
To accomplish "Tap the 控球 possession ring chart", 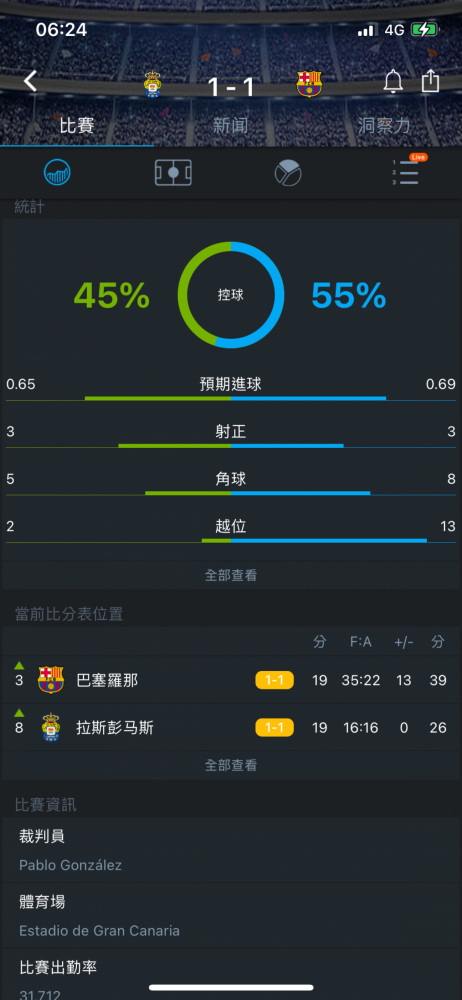I will 231,295.
